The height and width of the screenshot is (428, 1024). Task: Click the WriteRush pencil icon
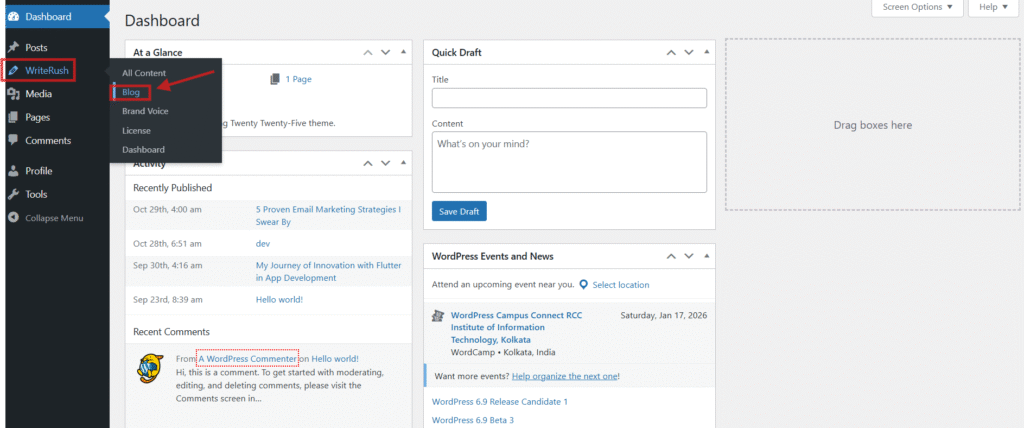click(x=13, y=71)
